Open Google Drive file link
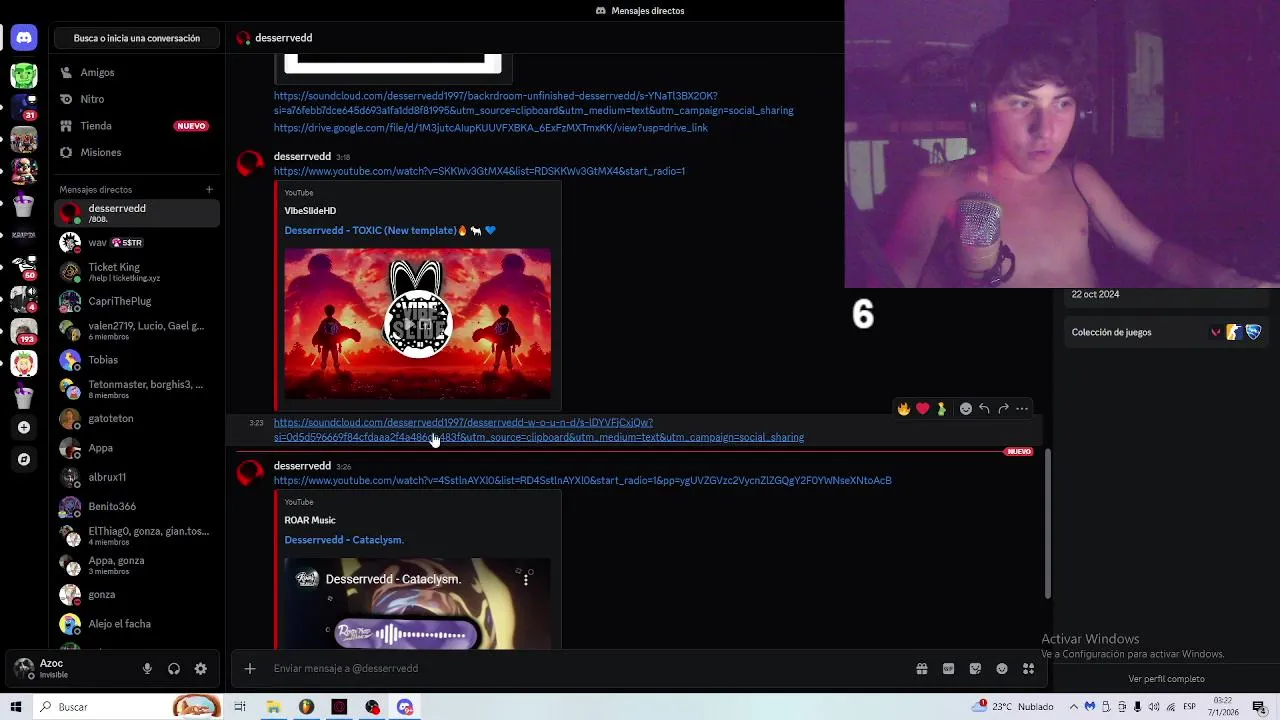 (491, 128)
